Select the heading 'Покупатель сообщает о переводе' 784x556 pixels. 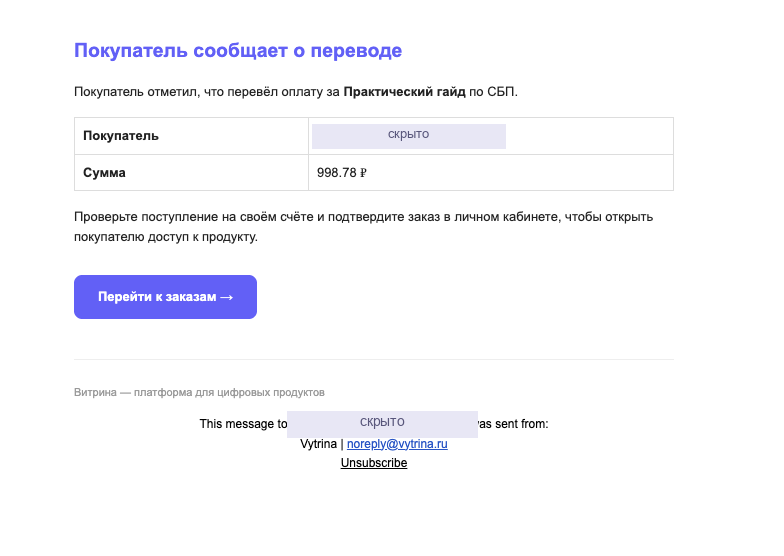pyautogui.click(x=238, y=50)
